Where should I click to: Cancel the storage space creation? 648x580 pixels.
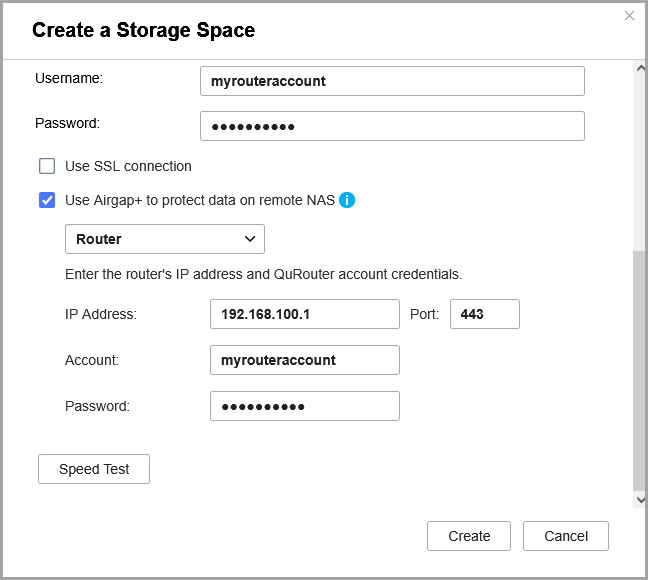coord(565,536)
